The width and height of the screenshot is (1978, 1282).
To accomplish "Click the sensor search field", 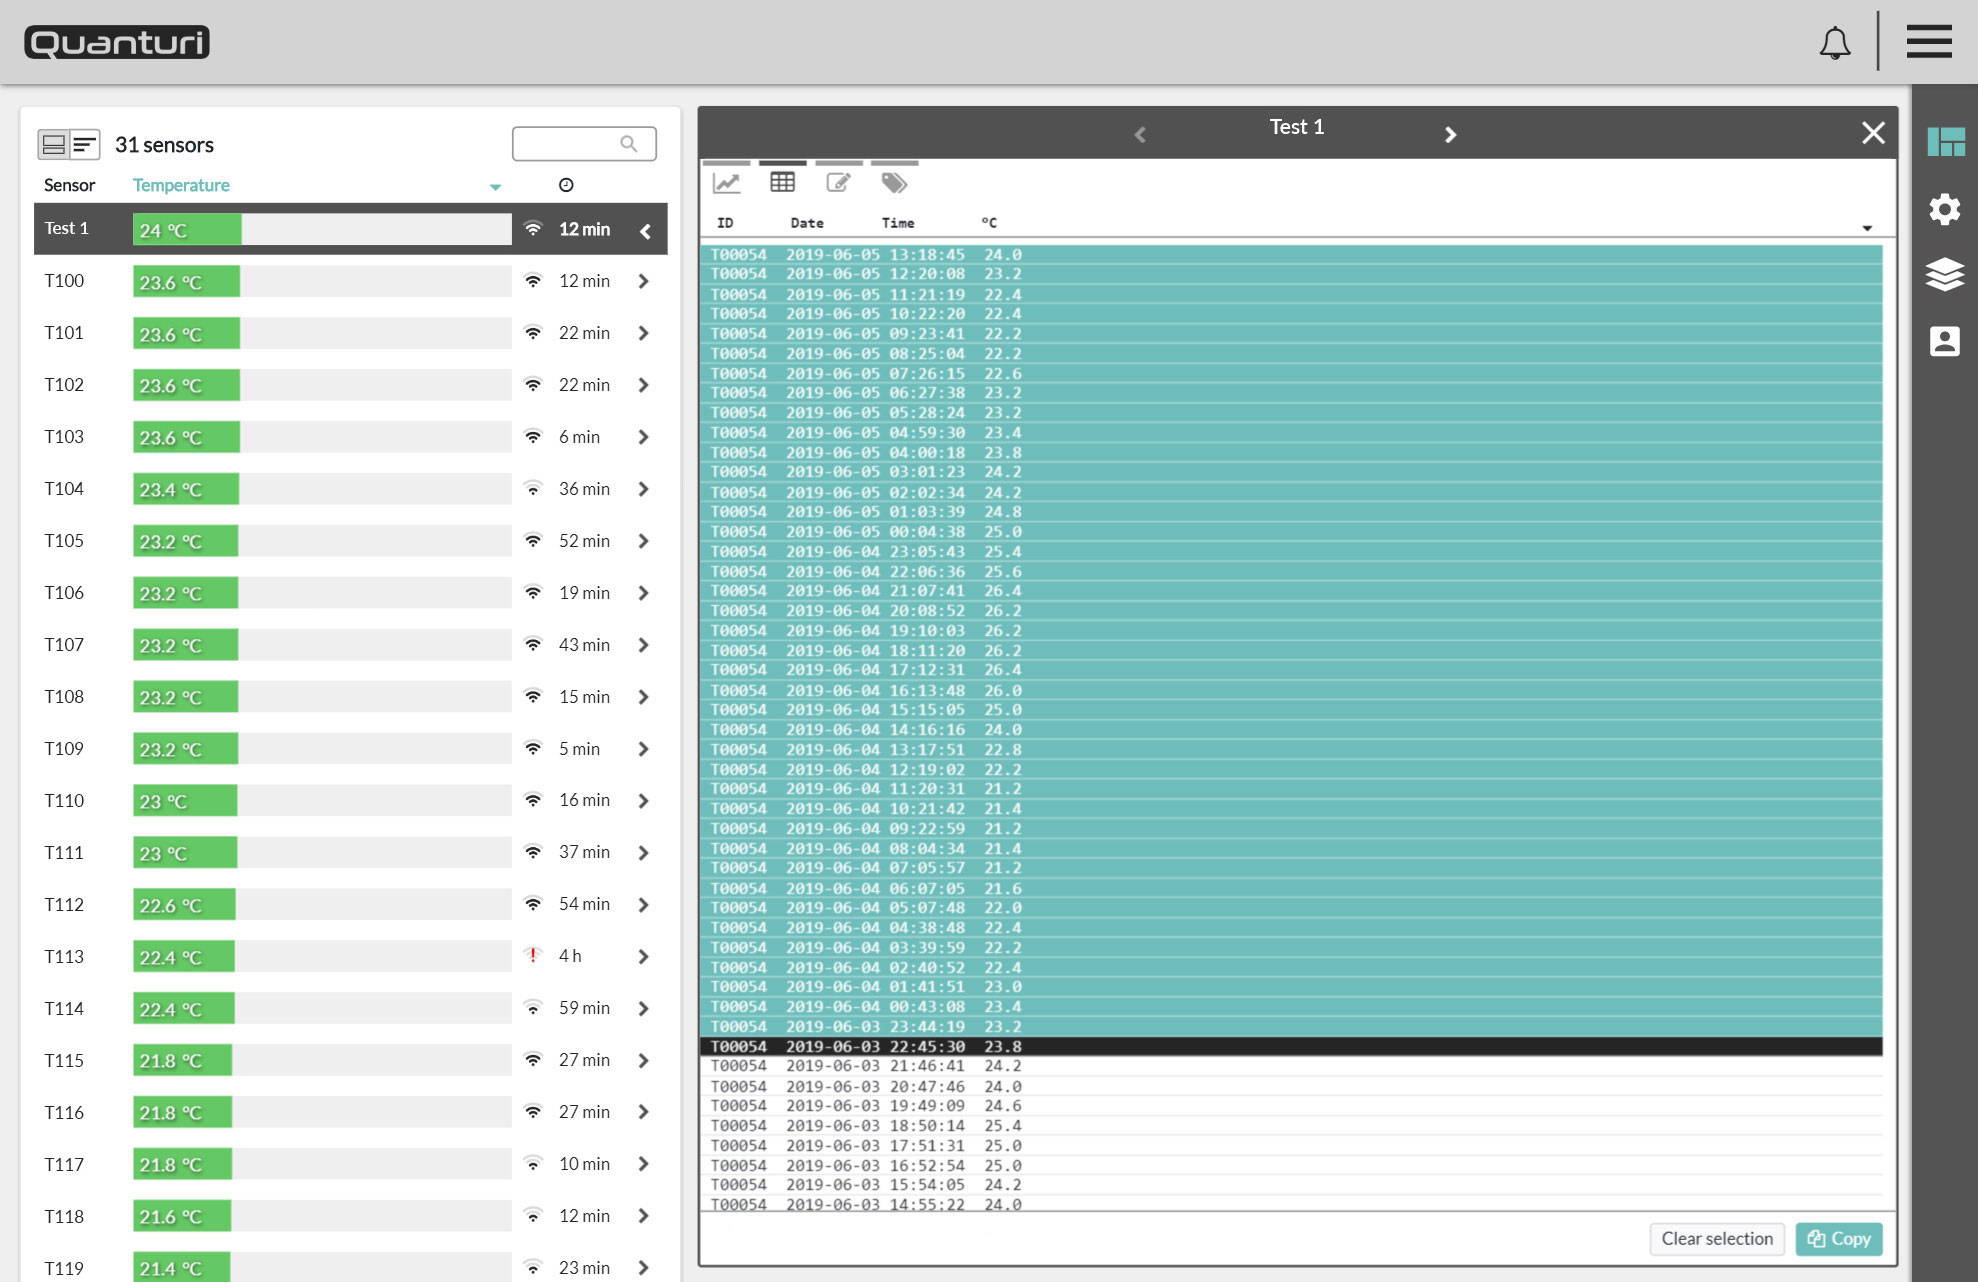I will tap(584, 144).
